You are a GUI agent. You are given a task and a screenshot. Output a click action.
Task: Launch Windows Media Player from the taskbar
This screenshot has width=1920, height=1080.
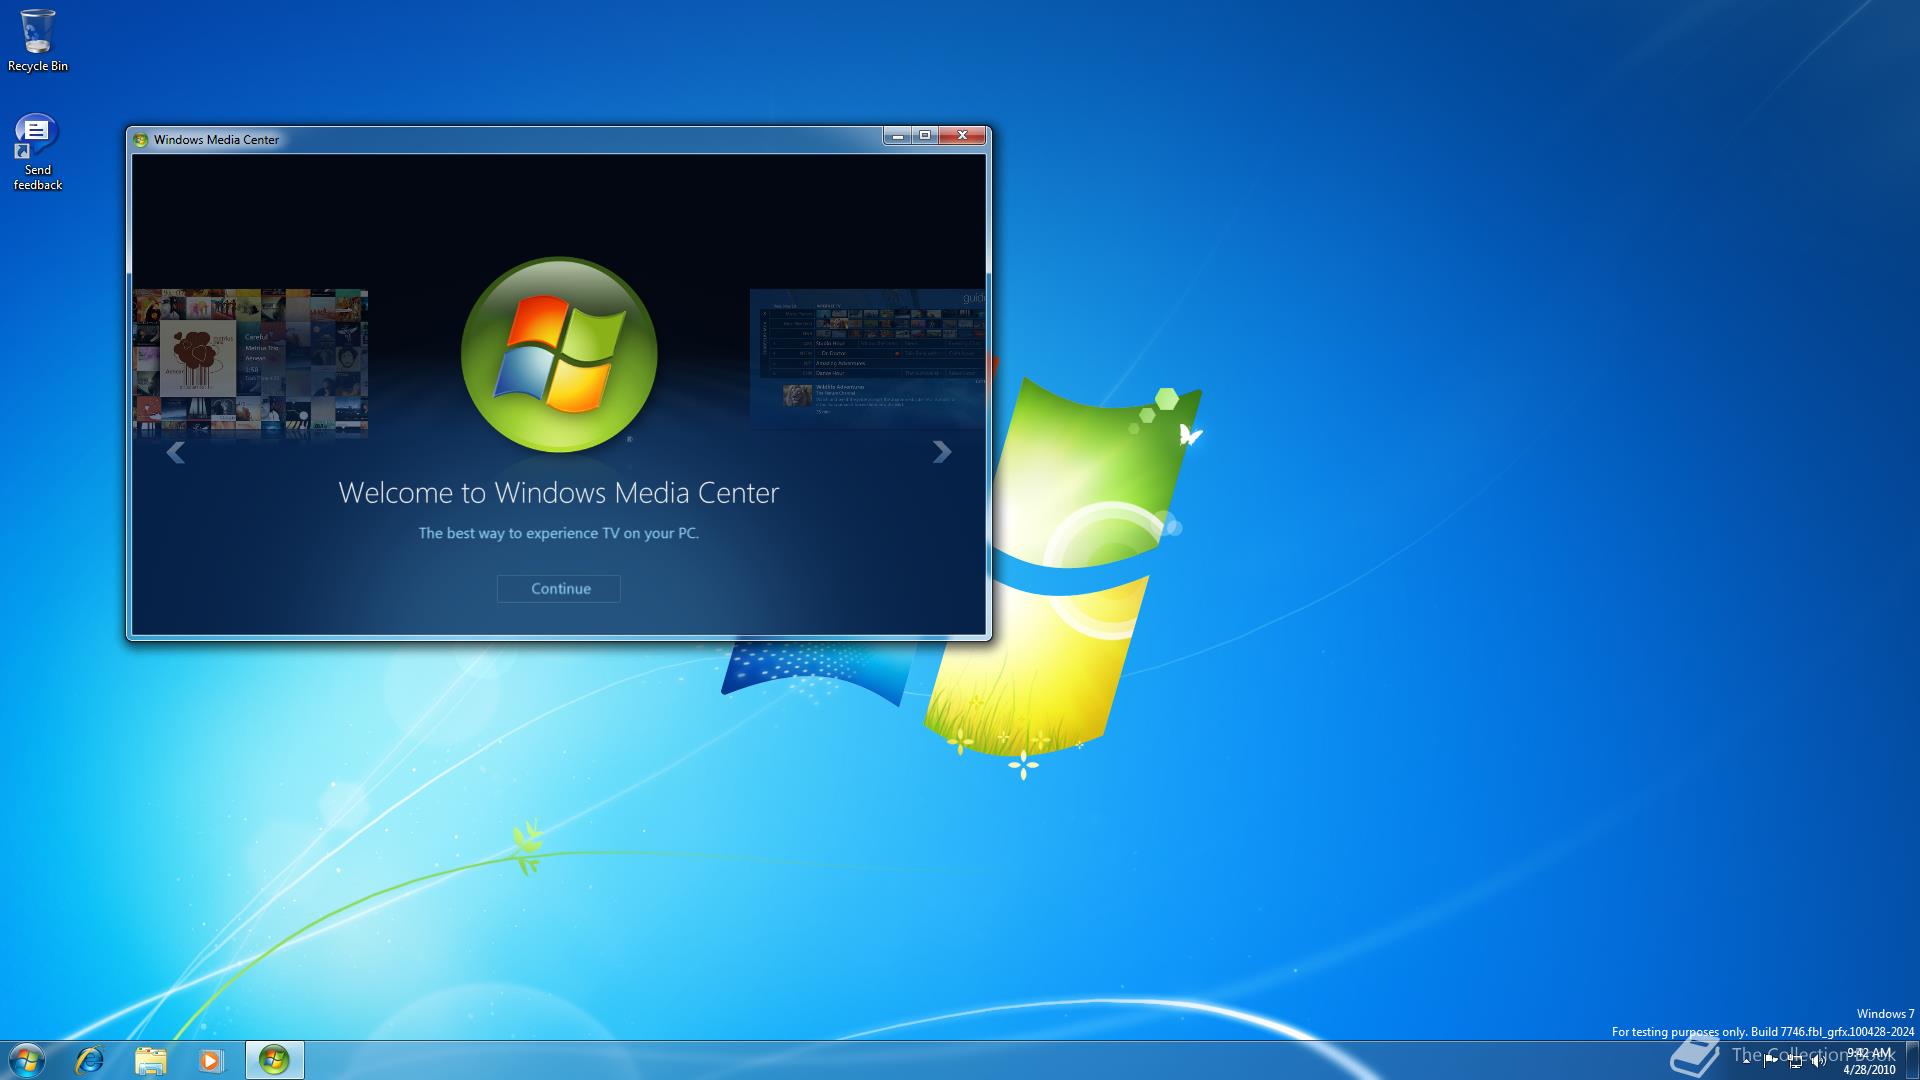pyautogui.click(x=211, y=1060)
